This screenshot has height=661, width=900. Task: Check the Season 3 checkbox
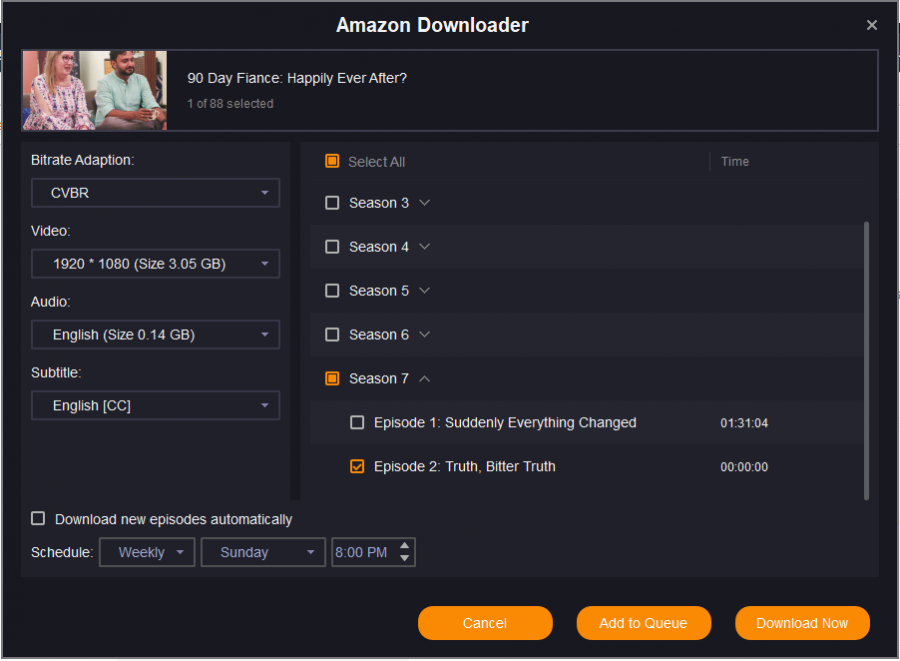point(332,203)
